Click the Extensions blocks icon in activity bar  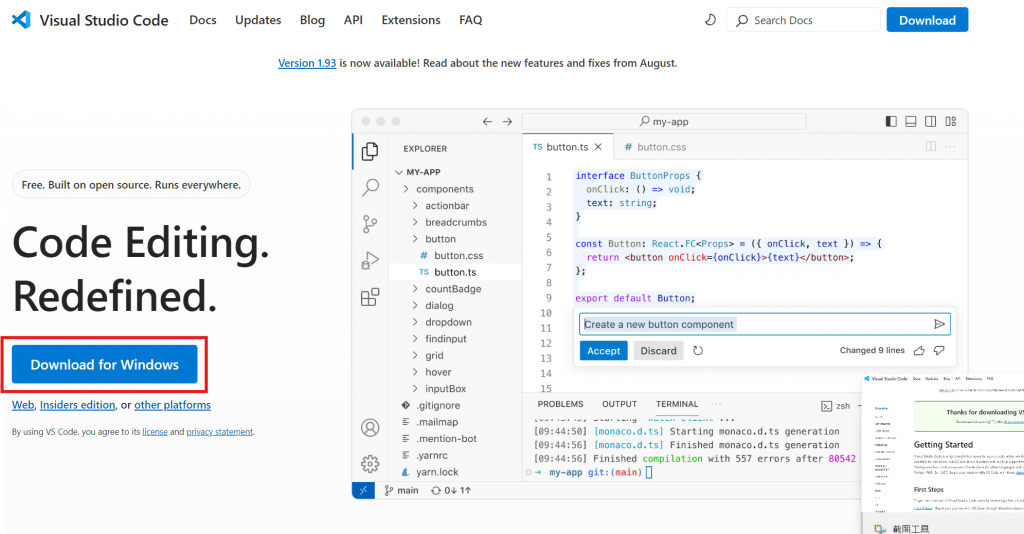[370, 297]
